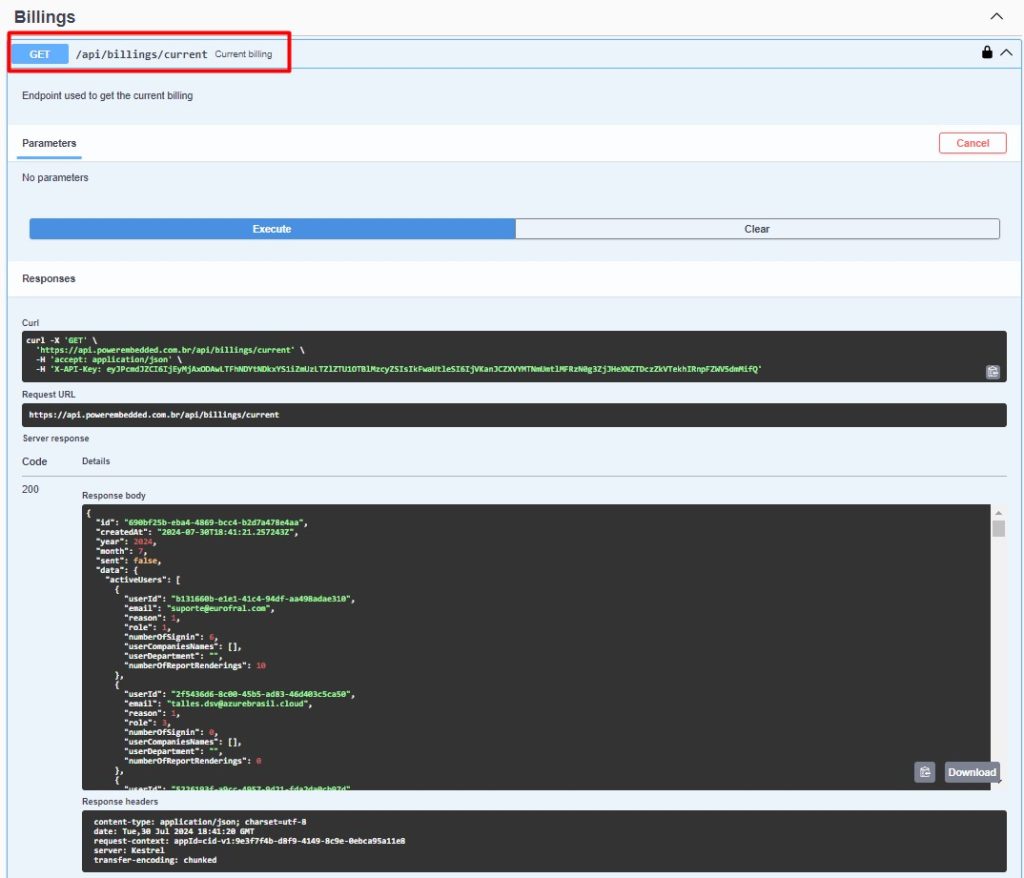Select the Parameters tab
The width and height of the screenshot is (1024, 878).
point(49,143)
